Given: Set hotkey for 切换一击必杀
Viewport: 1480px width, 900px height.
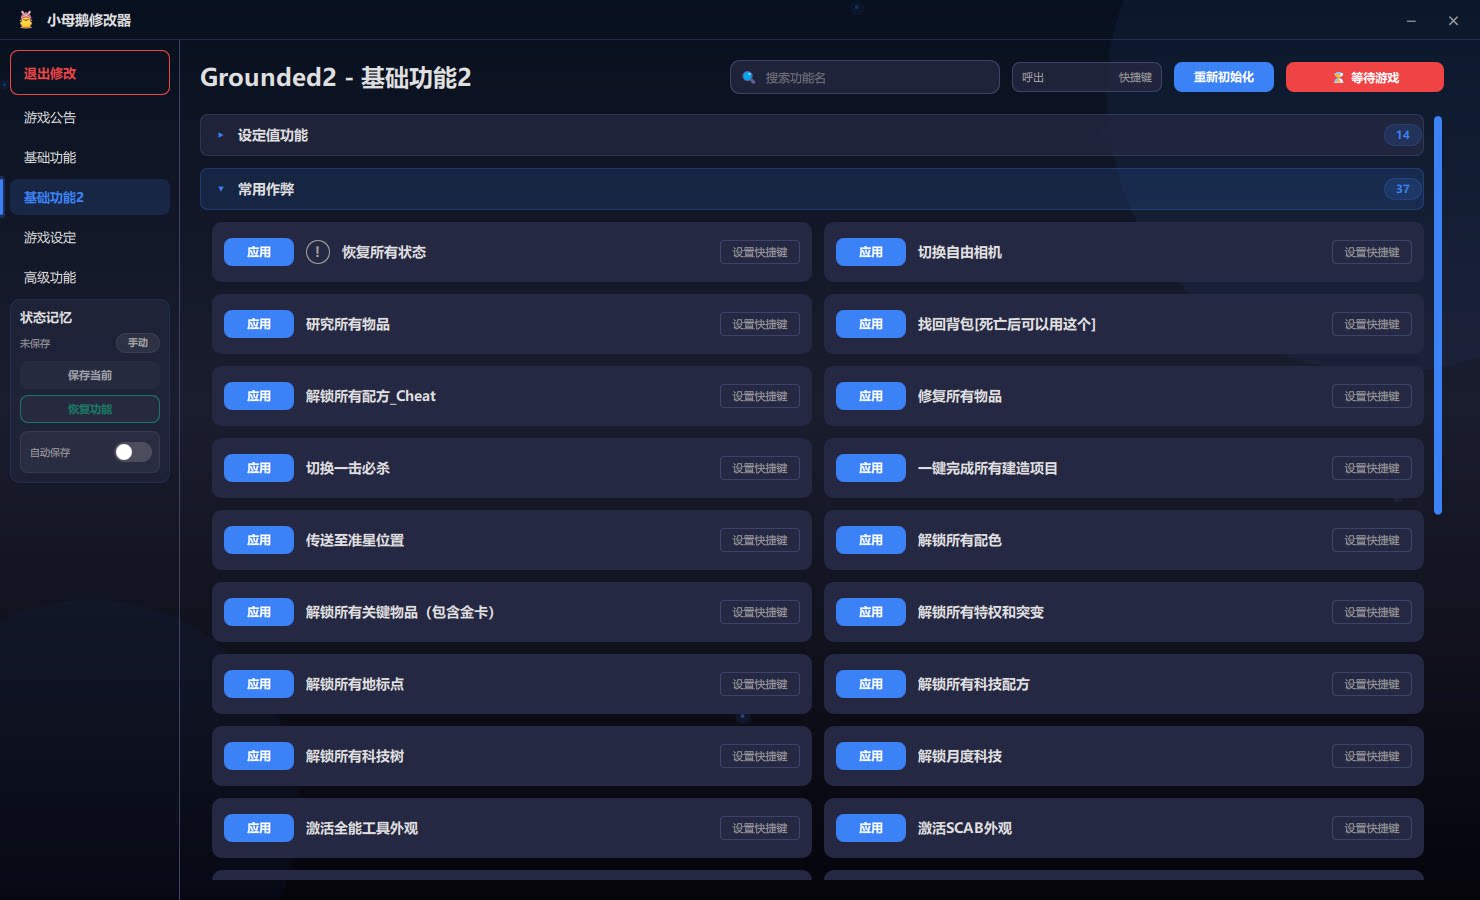Looking at the screenshot, I should click(x=760, y=468).
